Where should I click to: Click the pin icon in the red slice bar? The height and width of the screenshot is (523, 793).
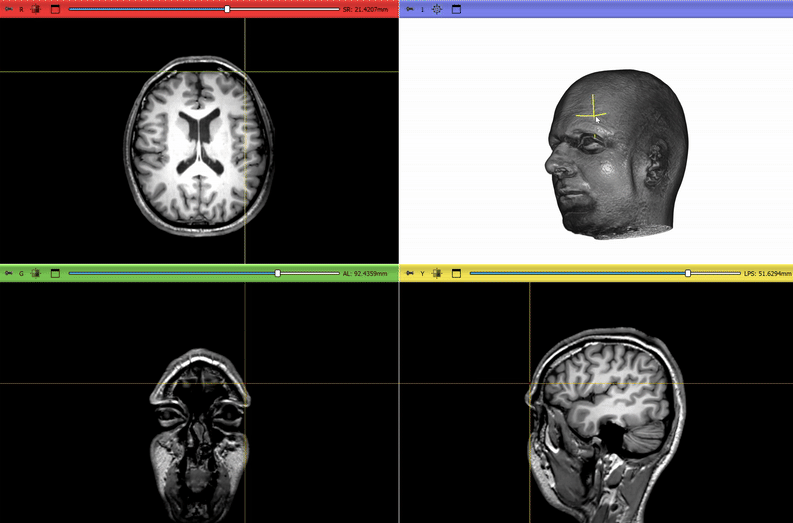(9, 9)
